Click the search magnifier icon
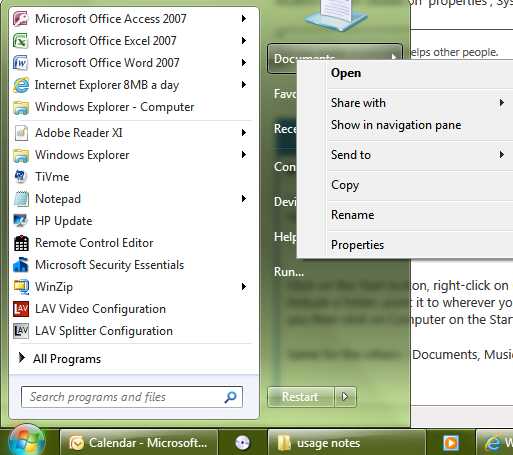Screen dimensions: 513x455 231,397
